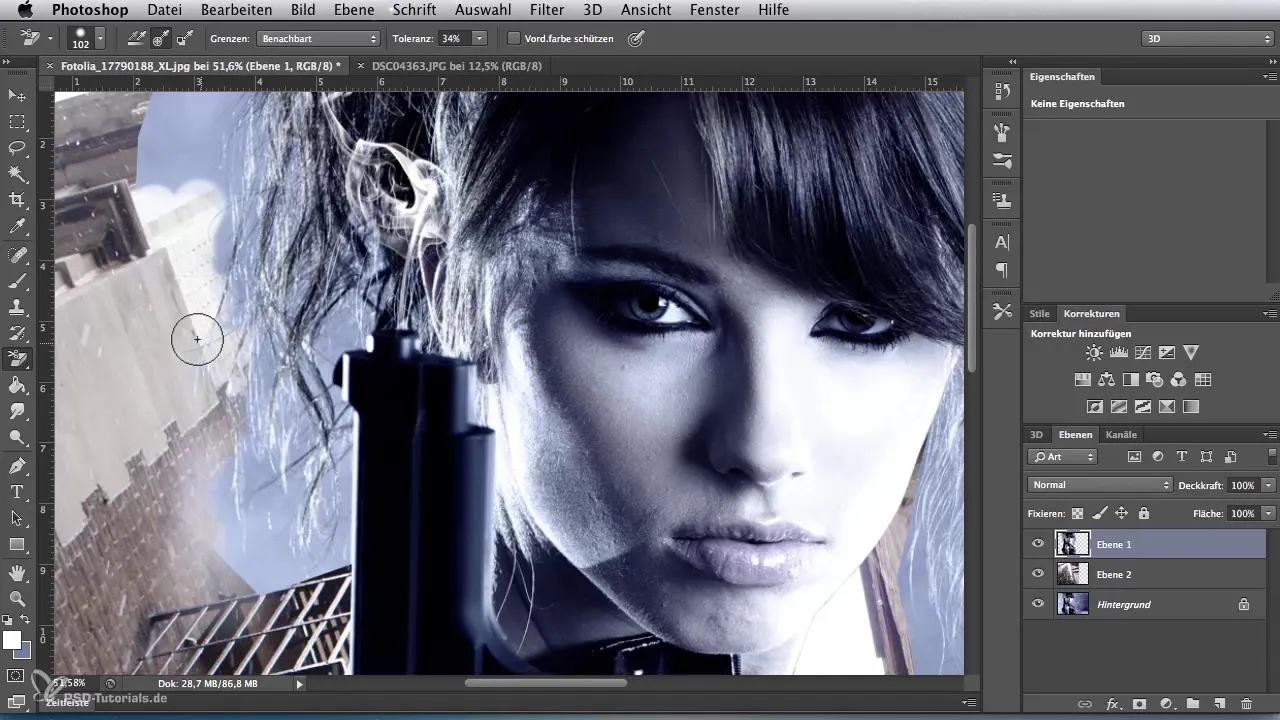Select the Zoom tool
Screen dimensions: 1280x720
pos(17,599)
